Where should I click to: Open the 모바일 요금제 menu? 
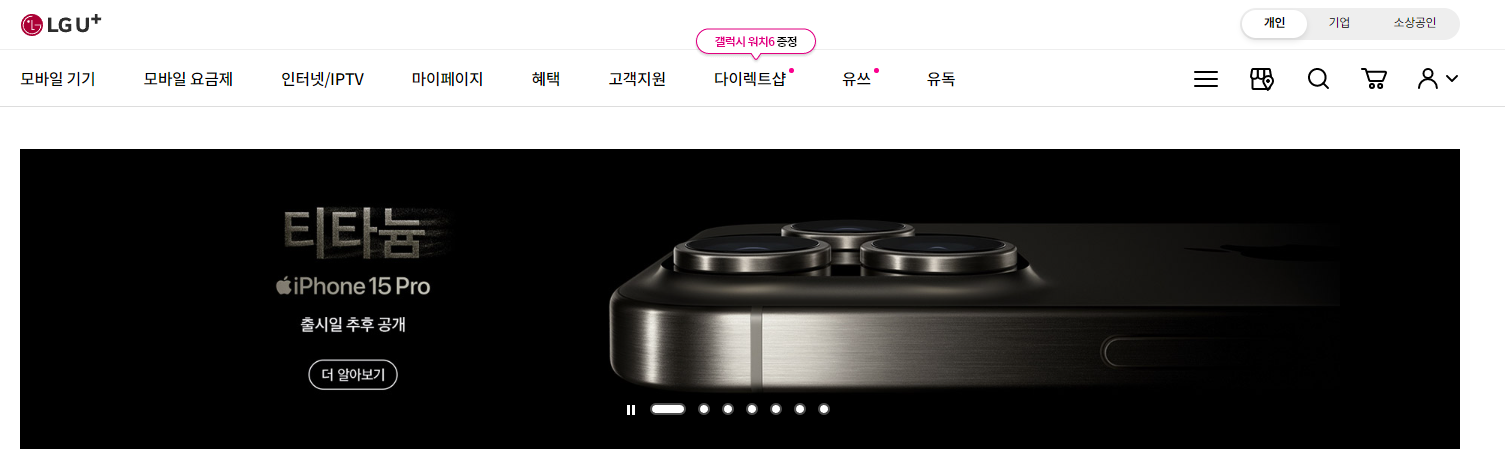188,79
